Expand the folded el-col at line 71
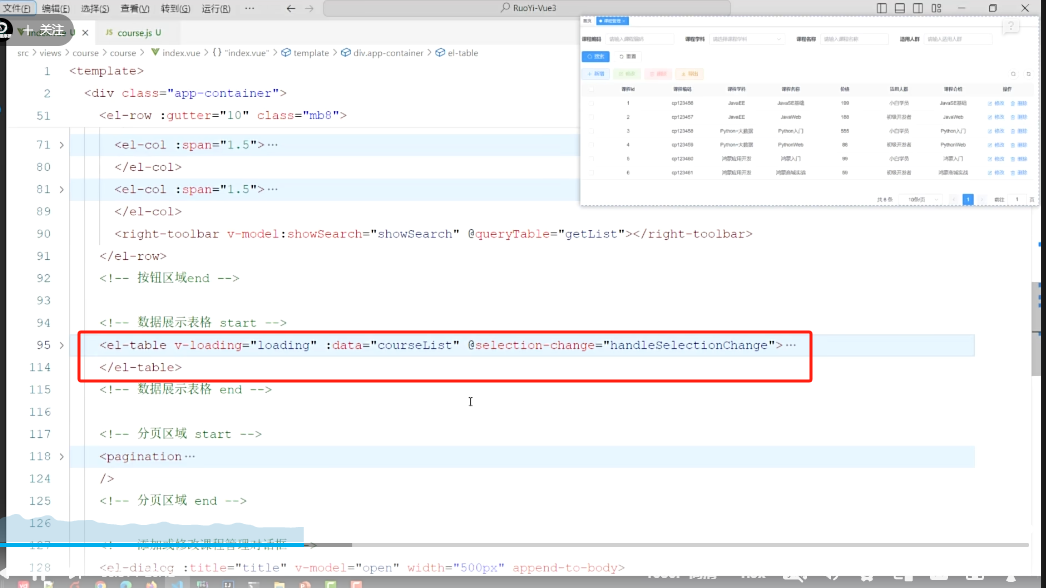The height and width of the screenshot is (588, 1046). [x=61, y=145]
